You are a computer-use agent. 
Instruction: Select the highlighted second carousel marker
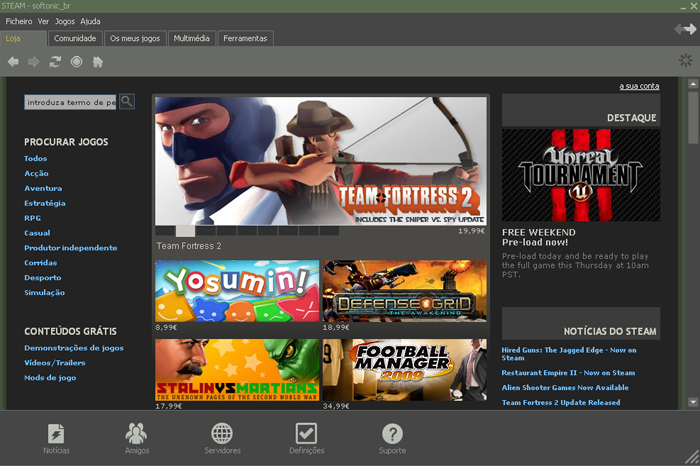185,231
